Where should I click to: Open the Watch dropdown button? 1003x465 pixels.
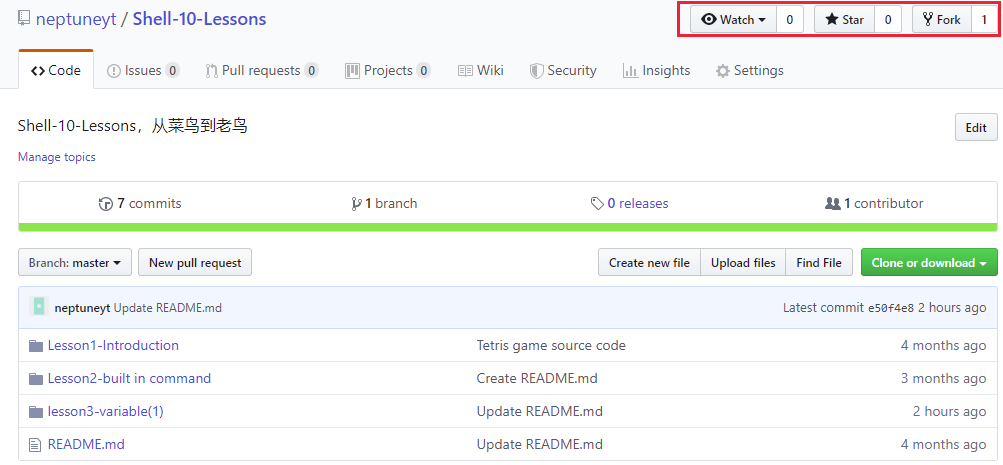pyautogui.click(x=733, y=20)
